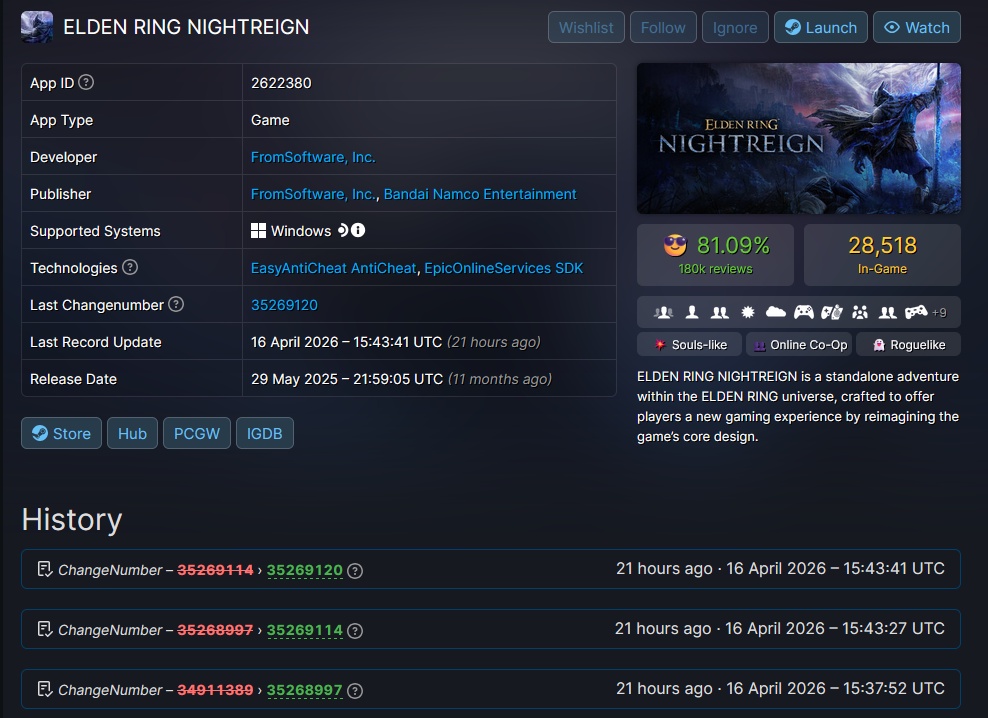Click the gamepad icon next to +9
The width and height of the screenshot is (988, 718).
pyautogui.click(x=916, y=312)
